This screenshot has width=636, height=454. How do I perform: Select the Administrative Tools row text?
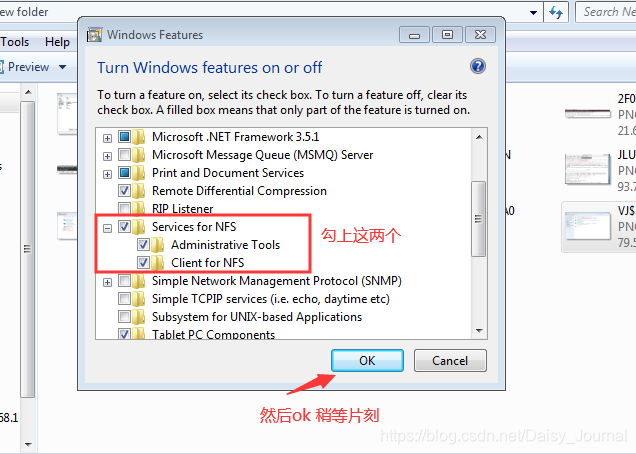point(226,245)
